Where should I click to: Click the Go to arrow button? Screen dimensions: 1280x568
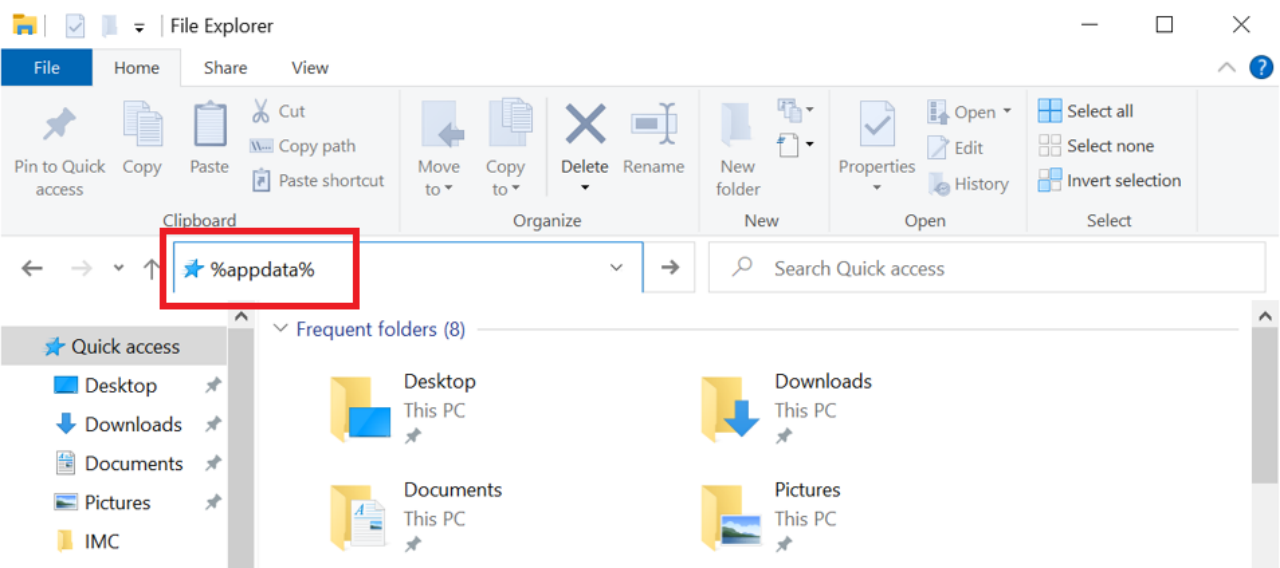tap(669, 268)
